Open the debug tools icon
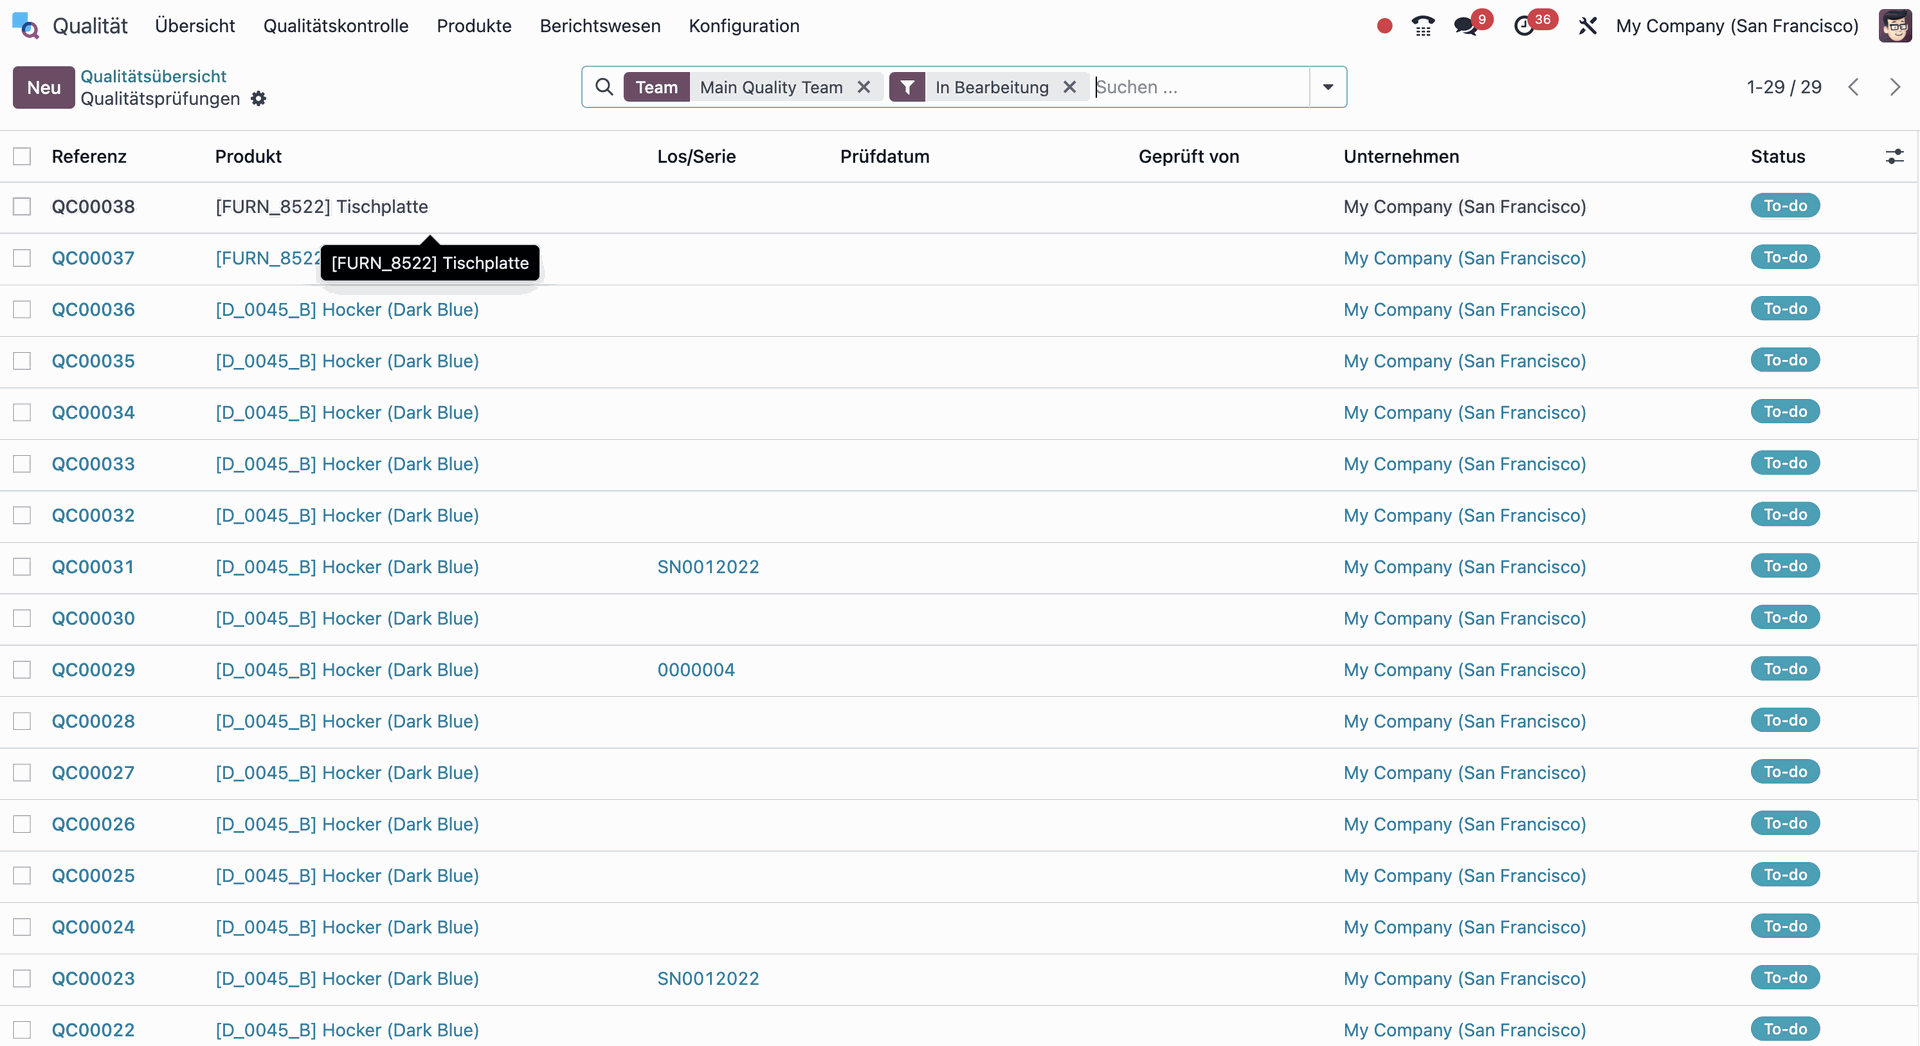The width and height of the screenshot is (1920, 1046). tap(1587, 26)
